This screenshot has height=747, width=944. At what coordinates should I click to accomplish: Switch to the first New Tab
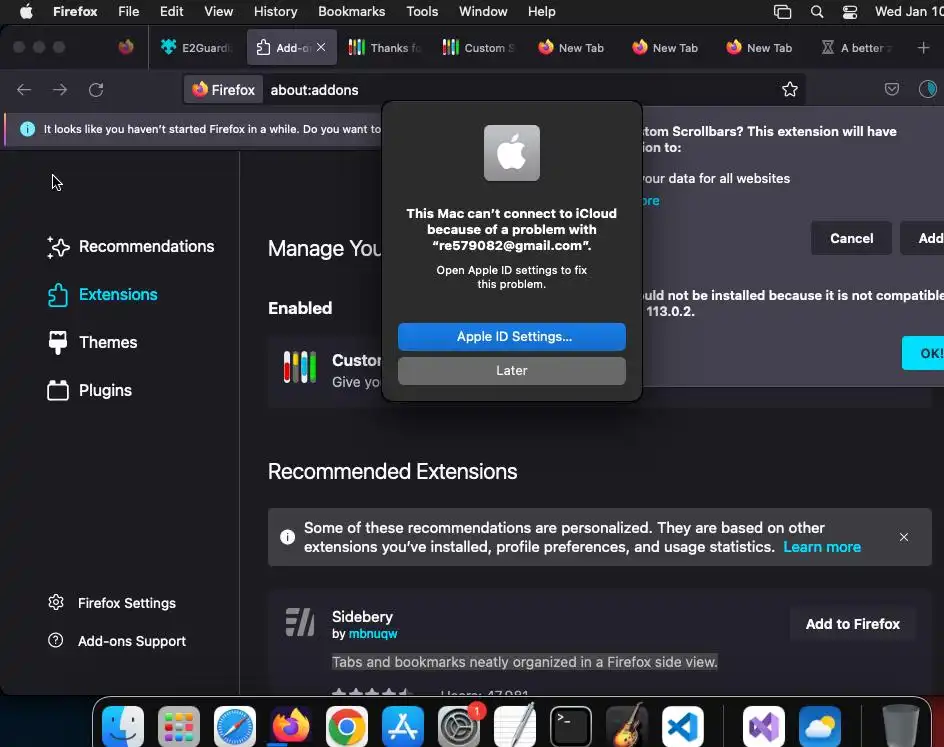tap(572, 48)
